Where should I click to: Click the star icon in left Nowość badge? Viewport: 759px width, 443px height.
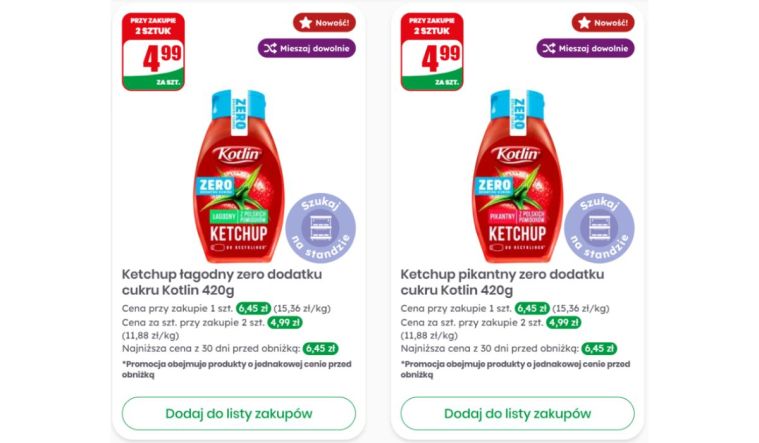point(305,23)
